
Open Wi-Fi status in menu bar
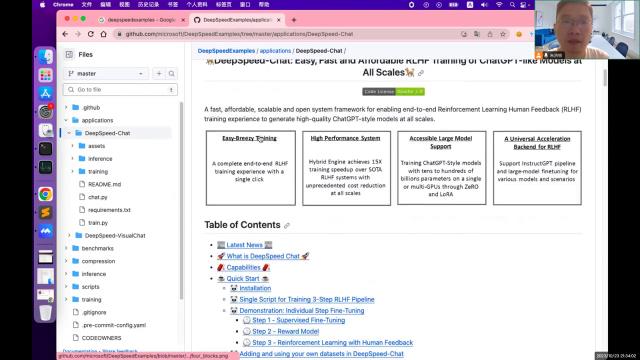point(499,5)
